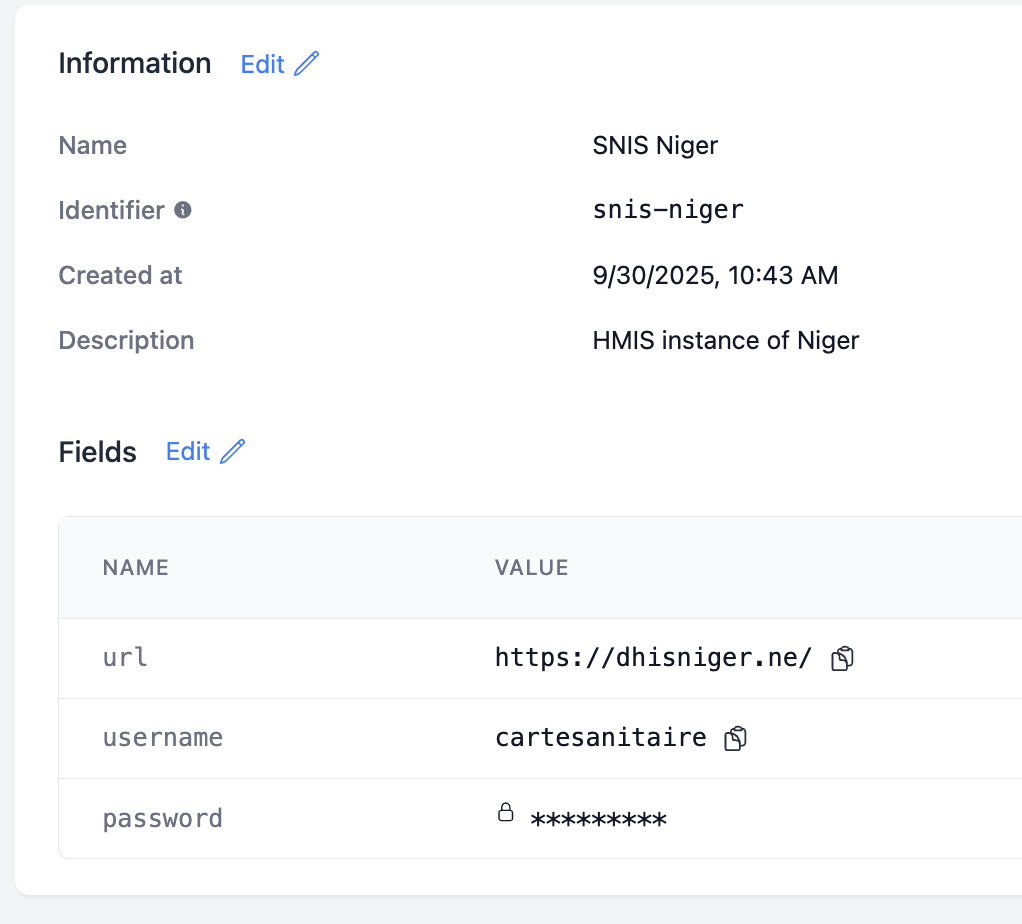Image resolution: width=1022 pixels, height=924 pixels.
Task: Click the lock icon beside the password
Action: coord(506,812)
